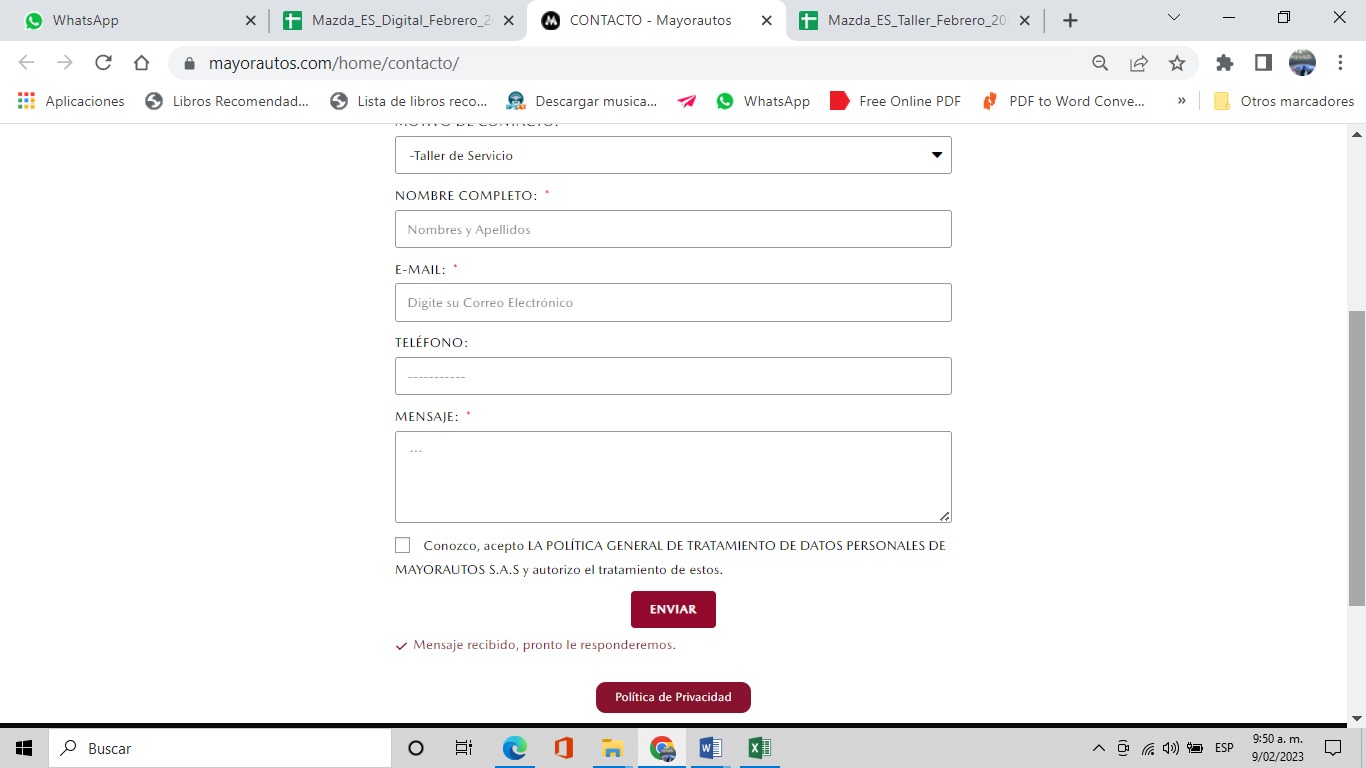Viewport: 1366px width, 768px height.
Task: Open Chrome's three-dot menu
Action: coord(1340,63)
